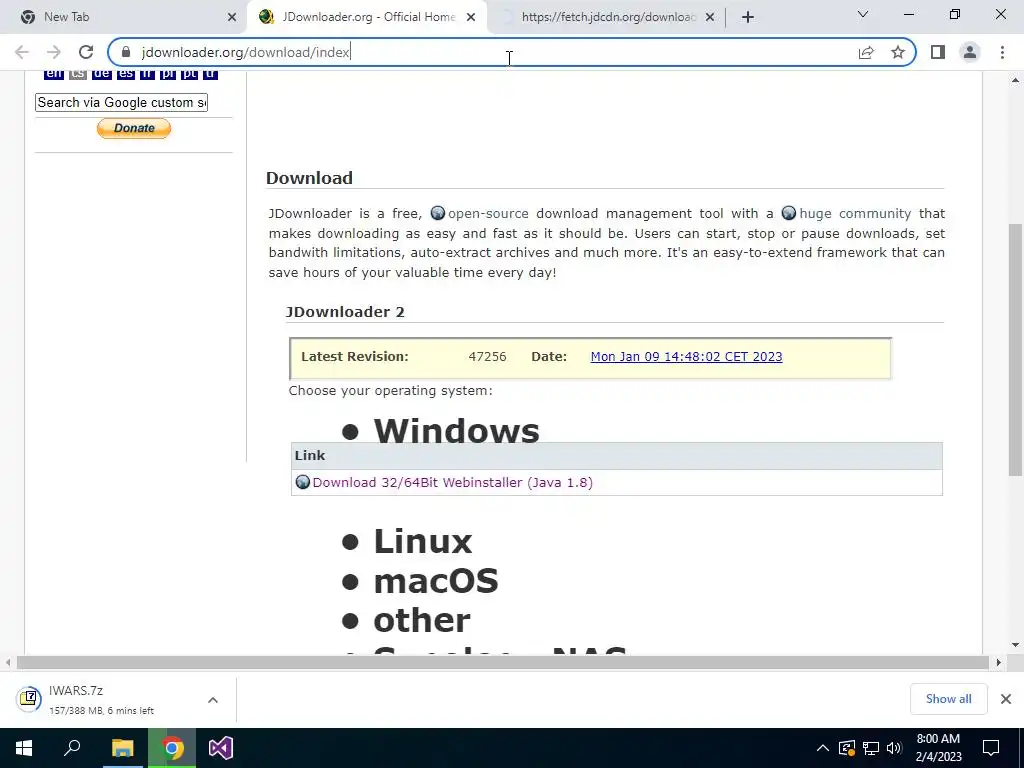The height and width of the screenshot is (768, 1024).
Task: Click the Google custom search box
Action: point(121,103)
